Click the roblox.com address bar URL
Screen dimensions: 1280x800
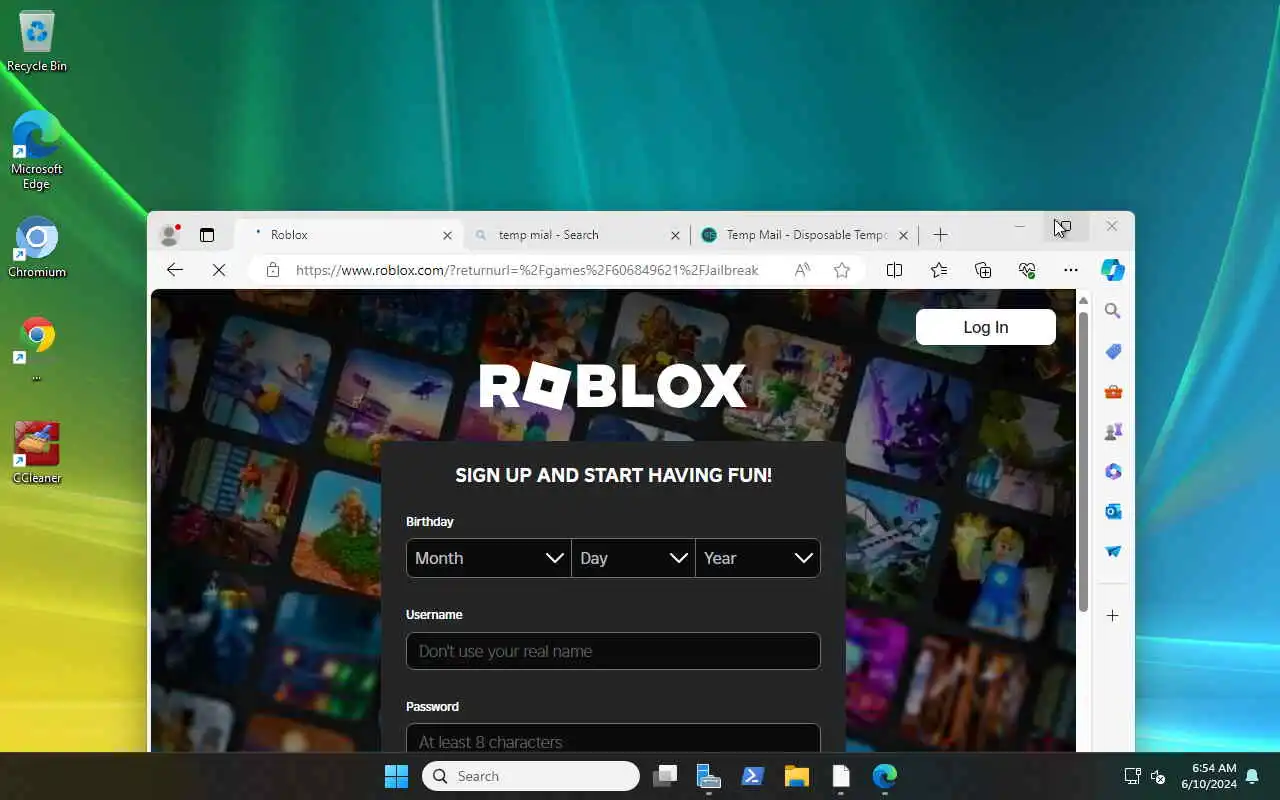[x=527, y=270]
